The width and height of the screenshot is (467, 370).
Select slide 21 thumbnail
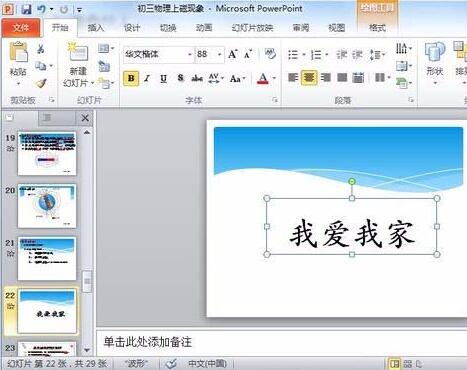47,259
